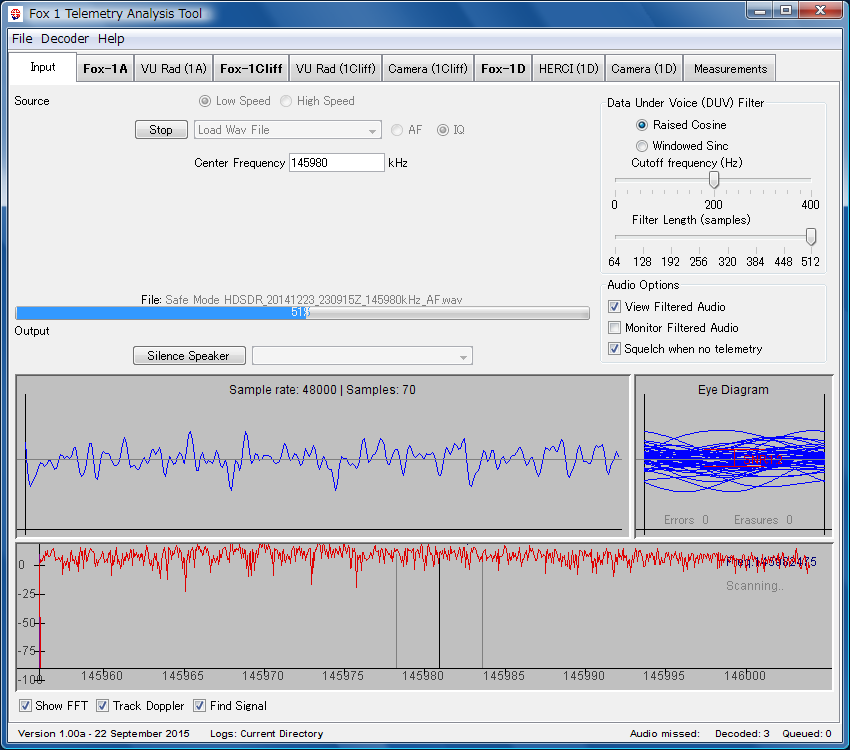The height and width of the screenshot is (750, 850).
Task: Switch to the Fox-1Cliff tab
Action: point(251,69)
